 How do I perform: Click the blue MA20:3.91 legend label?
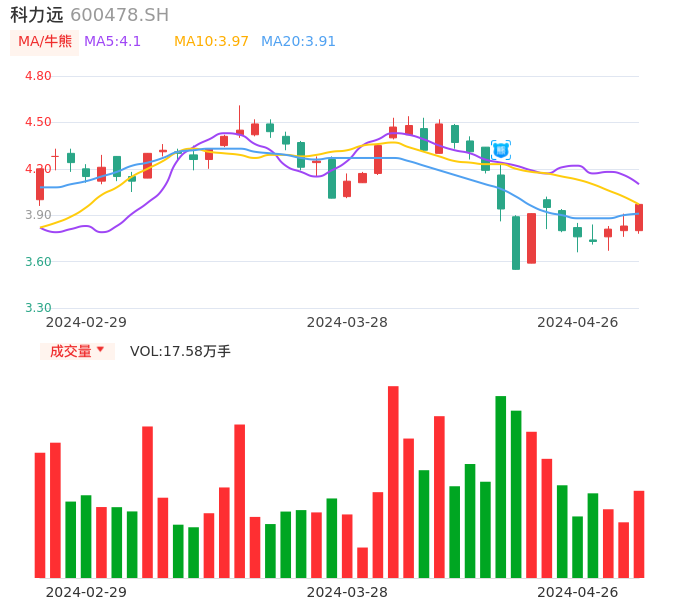pyautogui.click(x=298, y=42)
